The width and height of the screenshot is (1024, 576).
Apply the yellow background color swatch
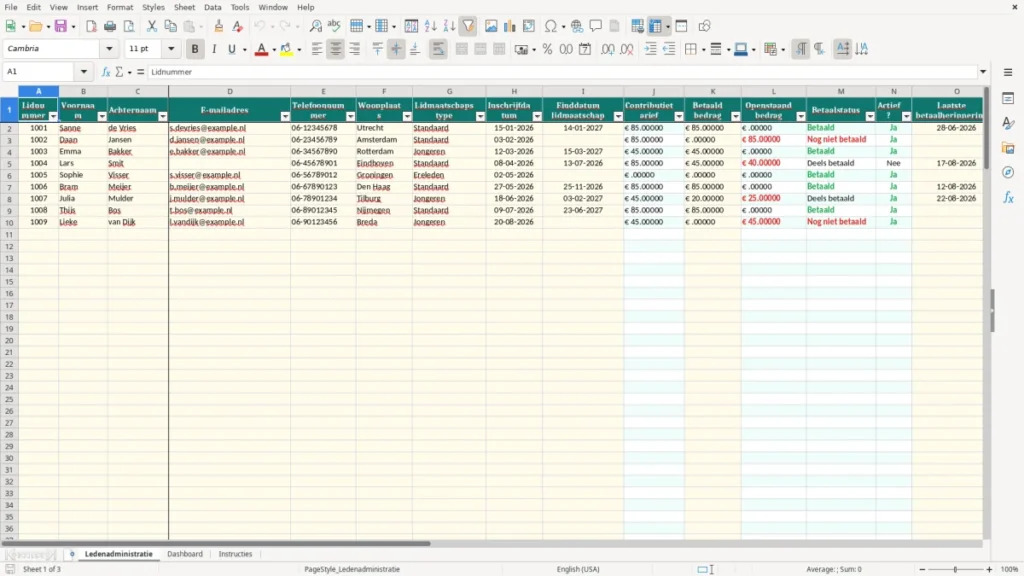pos(286,49)
